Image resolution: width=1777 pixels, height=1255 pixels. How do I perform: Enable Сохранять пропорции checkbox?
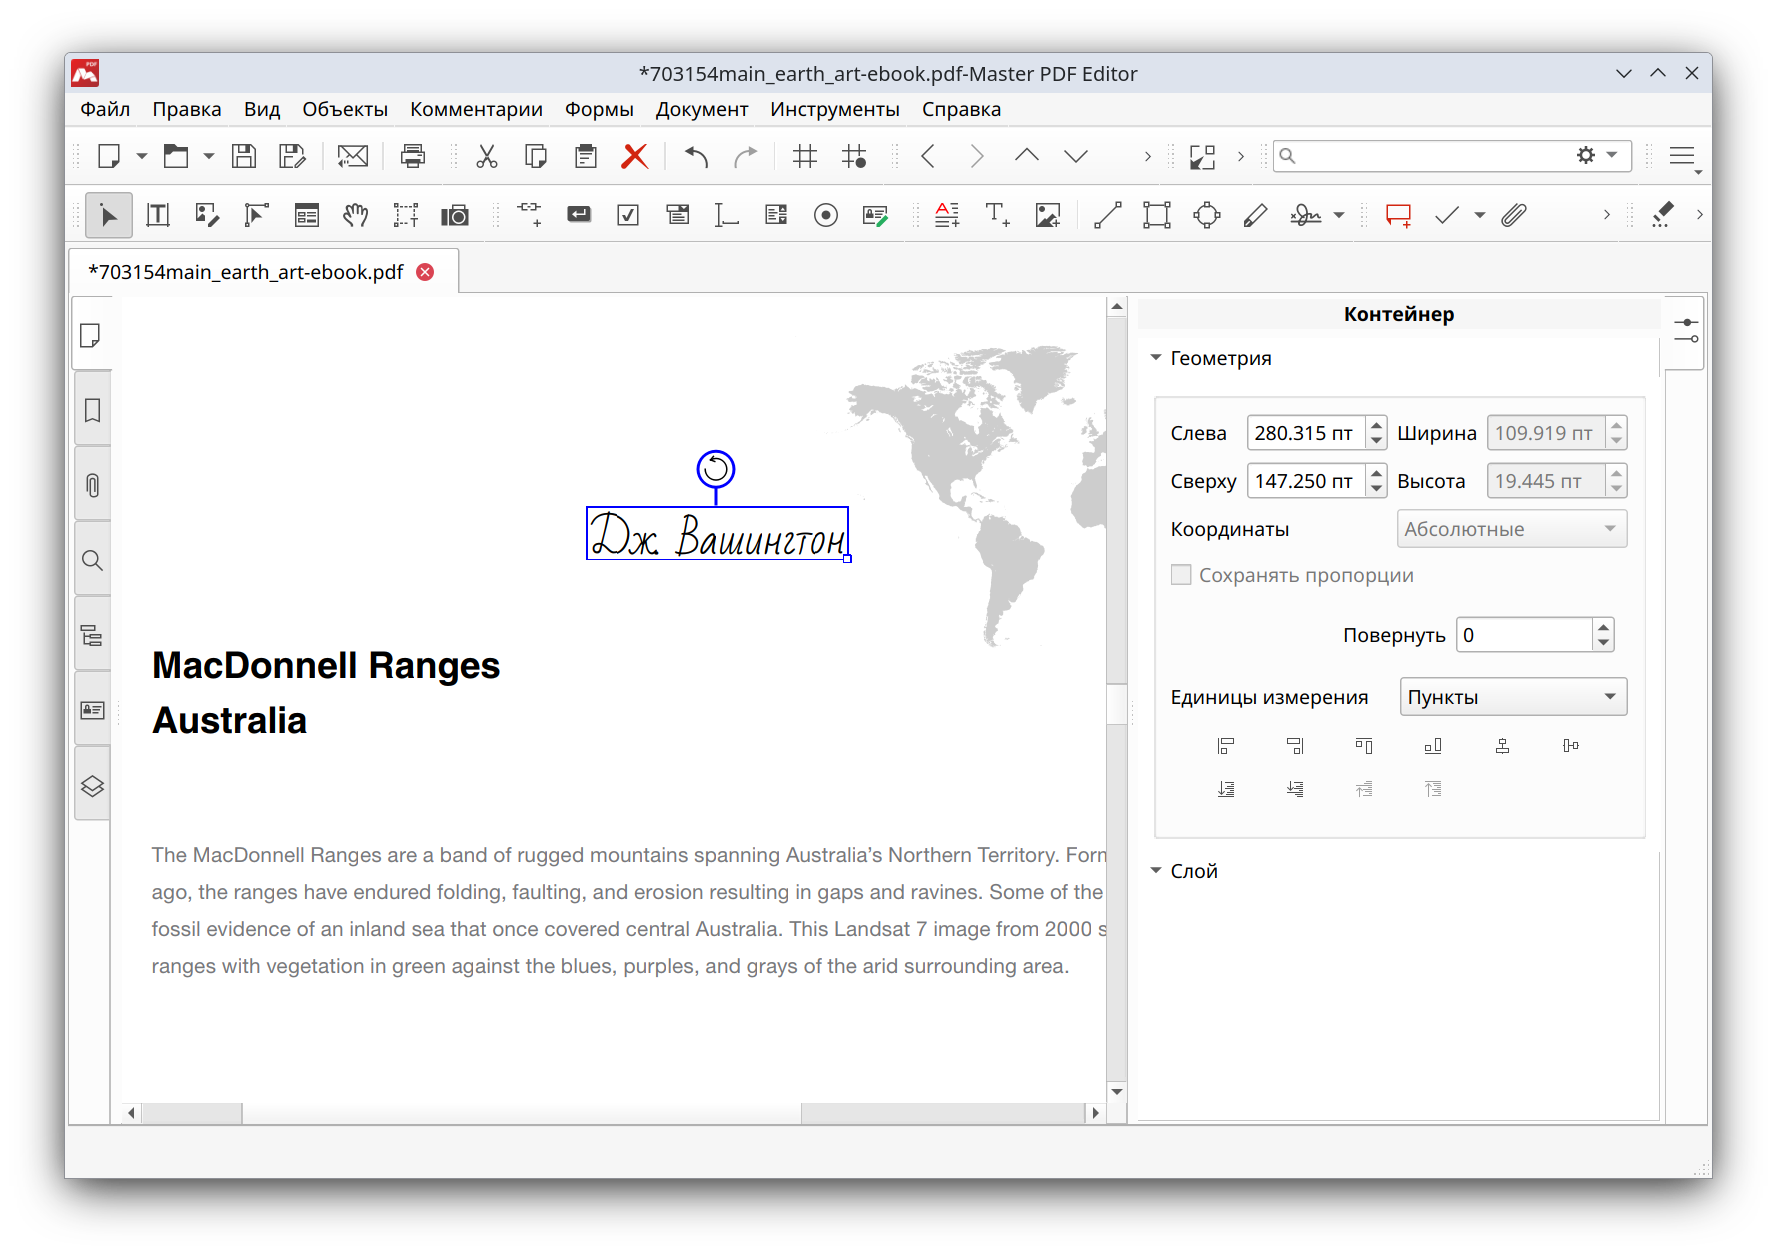[1181, 575]
